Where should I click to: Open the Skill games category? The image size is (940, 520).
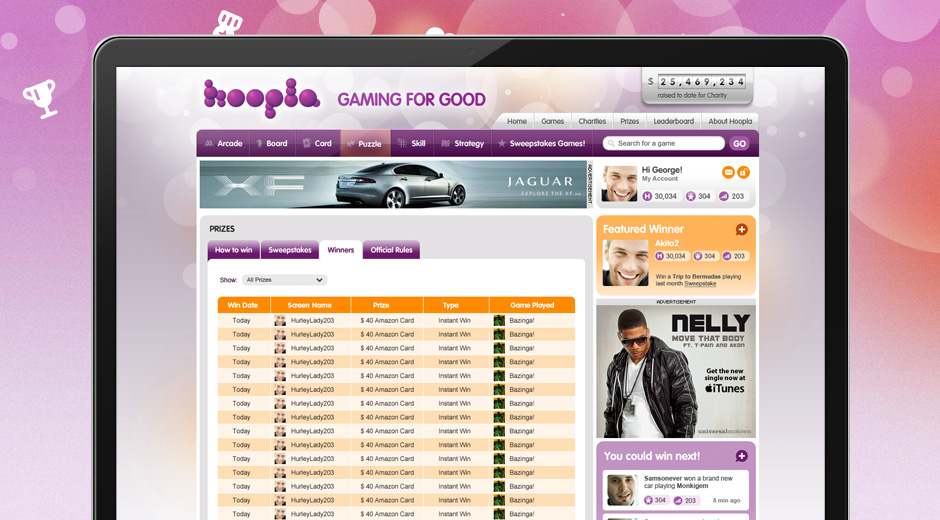412,143
